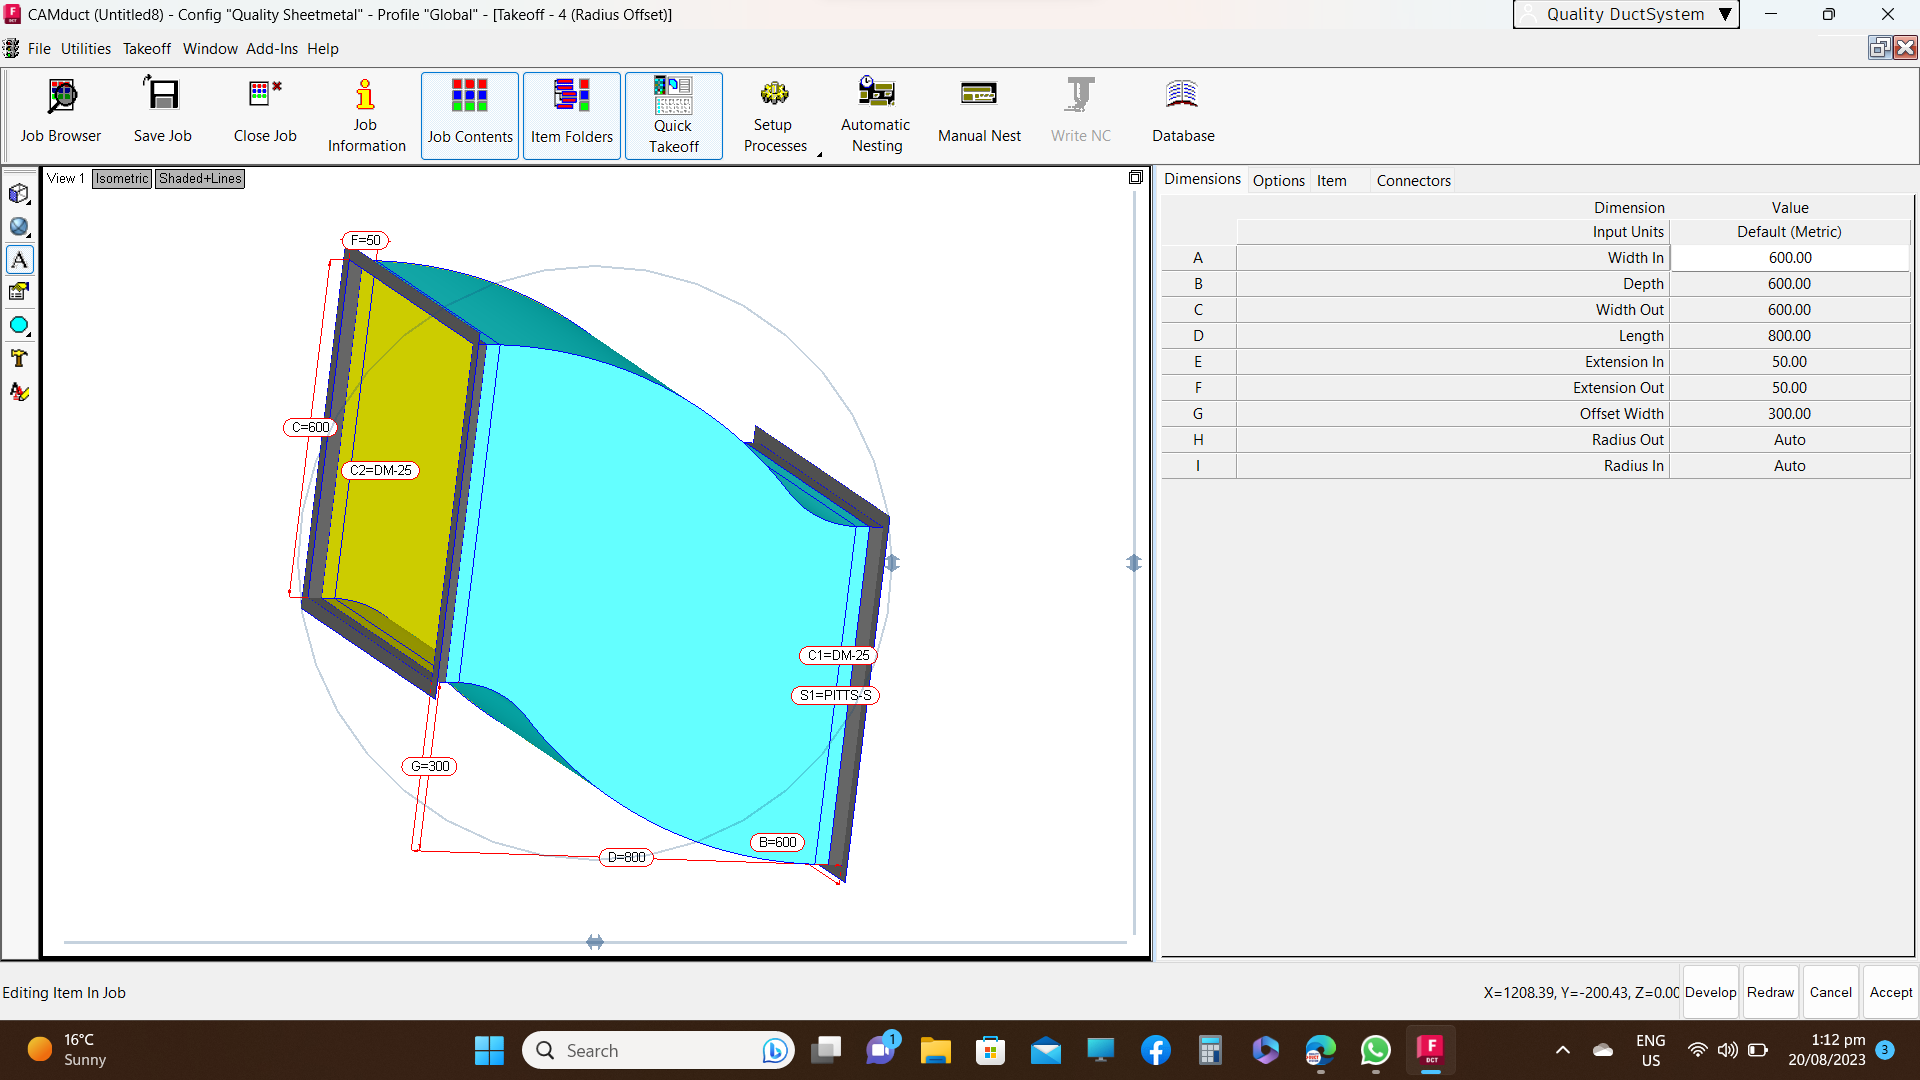Open the Isometric view selector
Image resolution: width=1920 pixels, height=1080 pixels.
coord(122,179)
